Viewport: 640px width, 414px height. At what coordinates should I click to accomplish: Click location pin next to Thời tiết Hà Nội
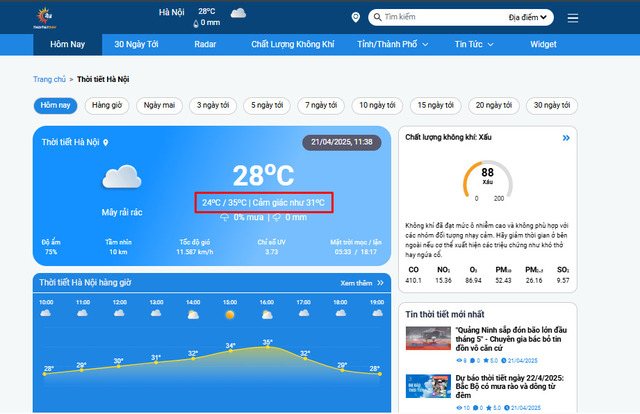106,142
